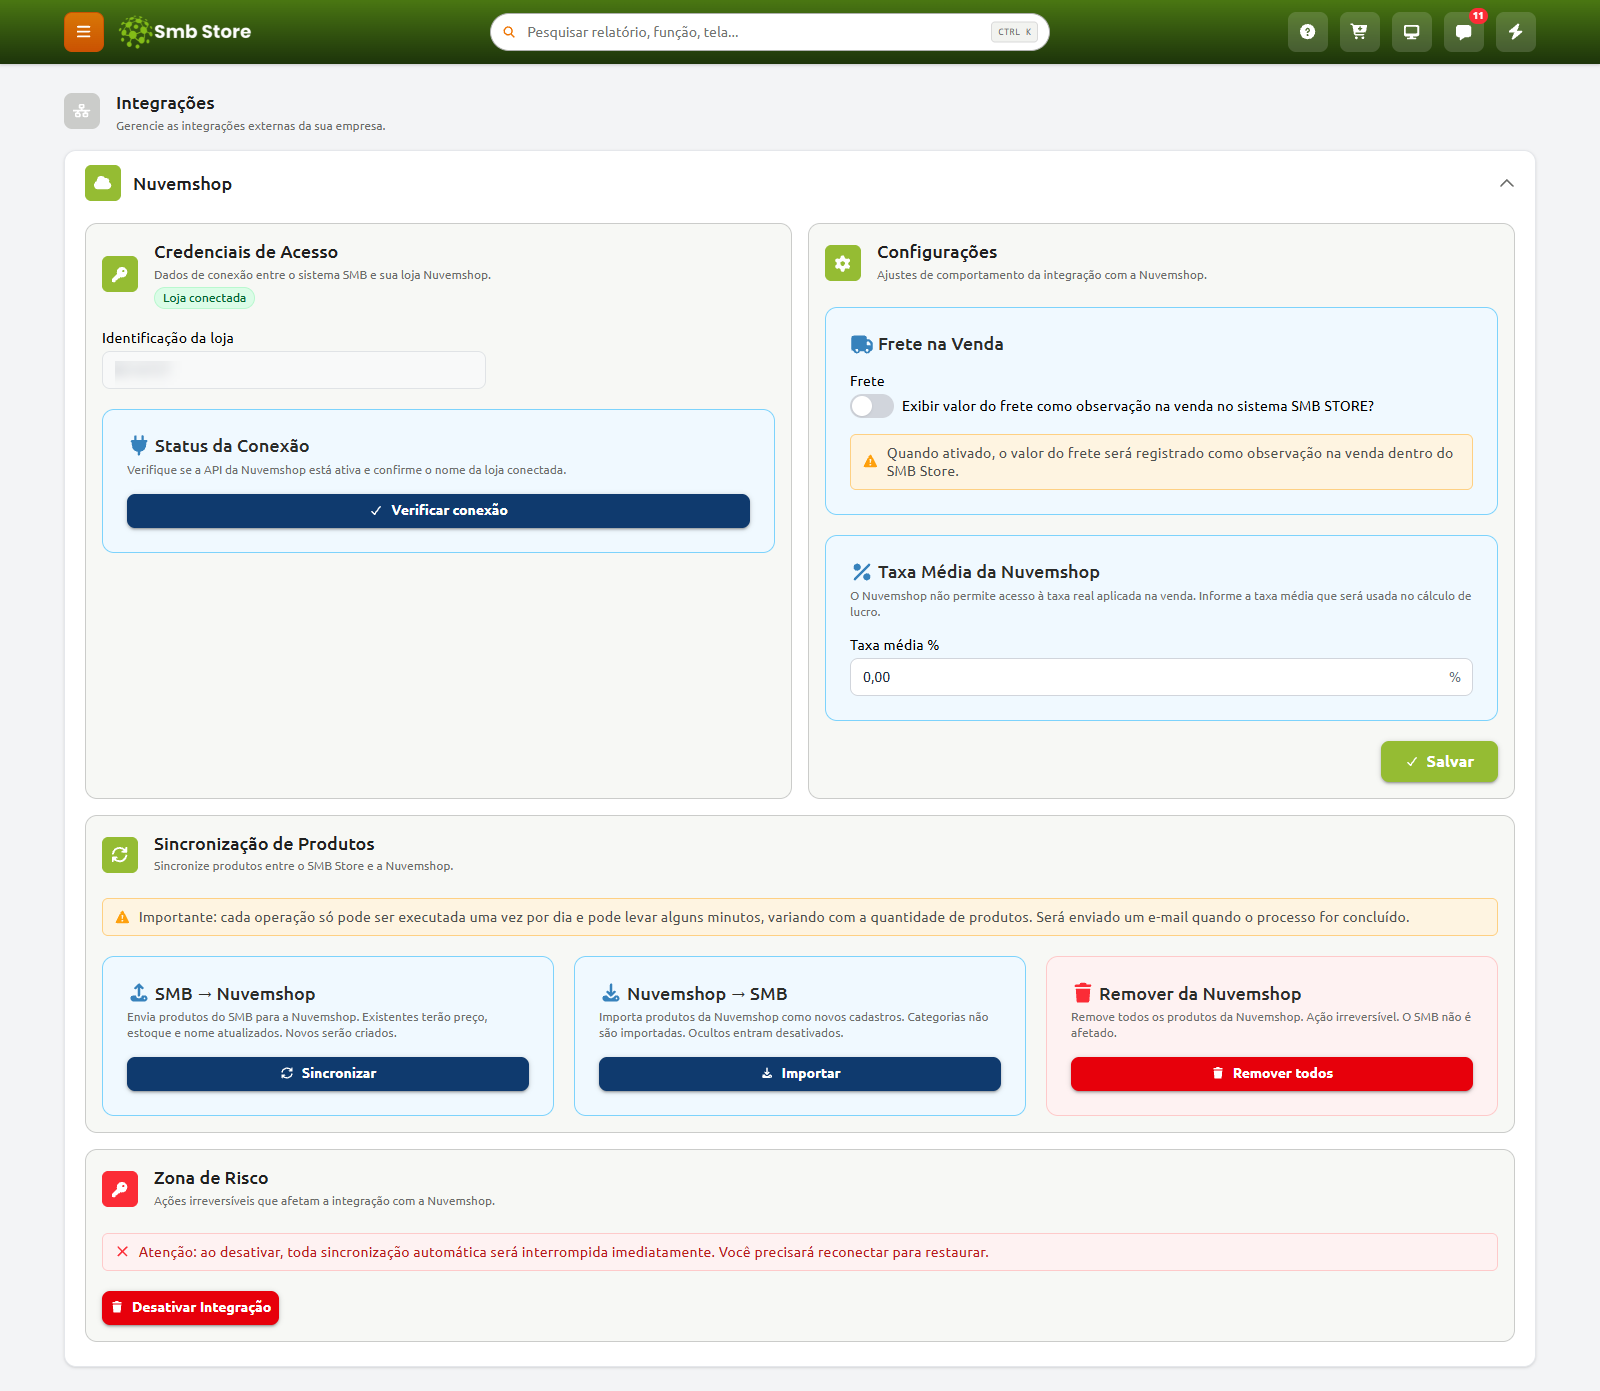Click the Integrações page icon
Screen dimensions: 1600x1391
click(82, 111)
